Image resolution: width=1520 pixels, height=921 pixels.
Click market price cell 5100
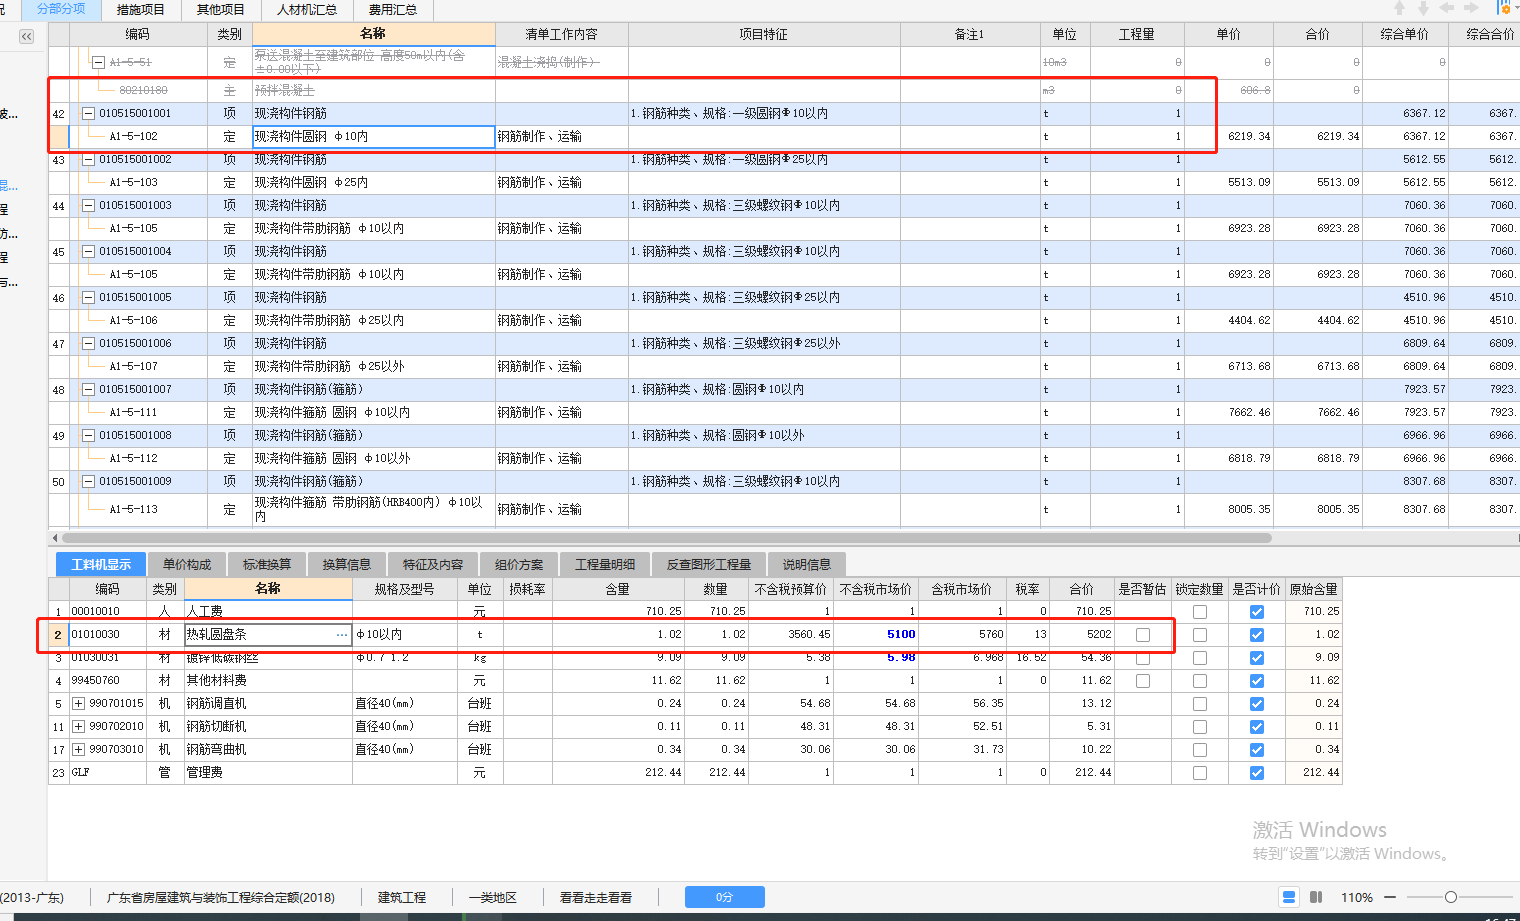point(877,635)
